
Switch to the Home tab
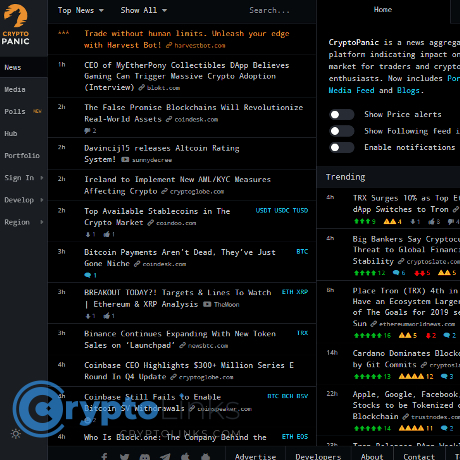tap(383, 10)
